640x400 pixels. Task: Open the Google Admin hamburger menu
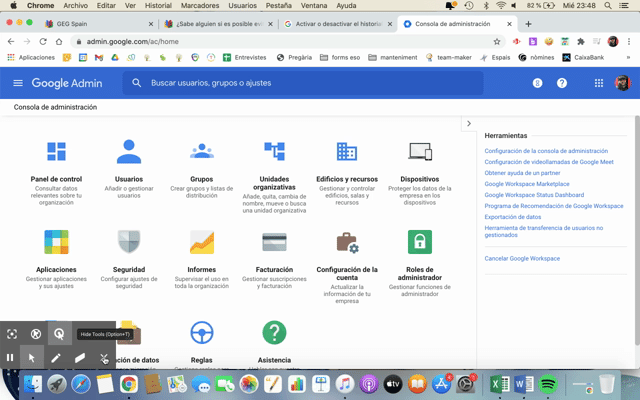pyautogui.click(x=18, y=83)
